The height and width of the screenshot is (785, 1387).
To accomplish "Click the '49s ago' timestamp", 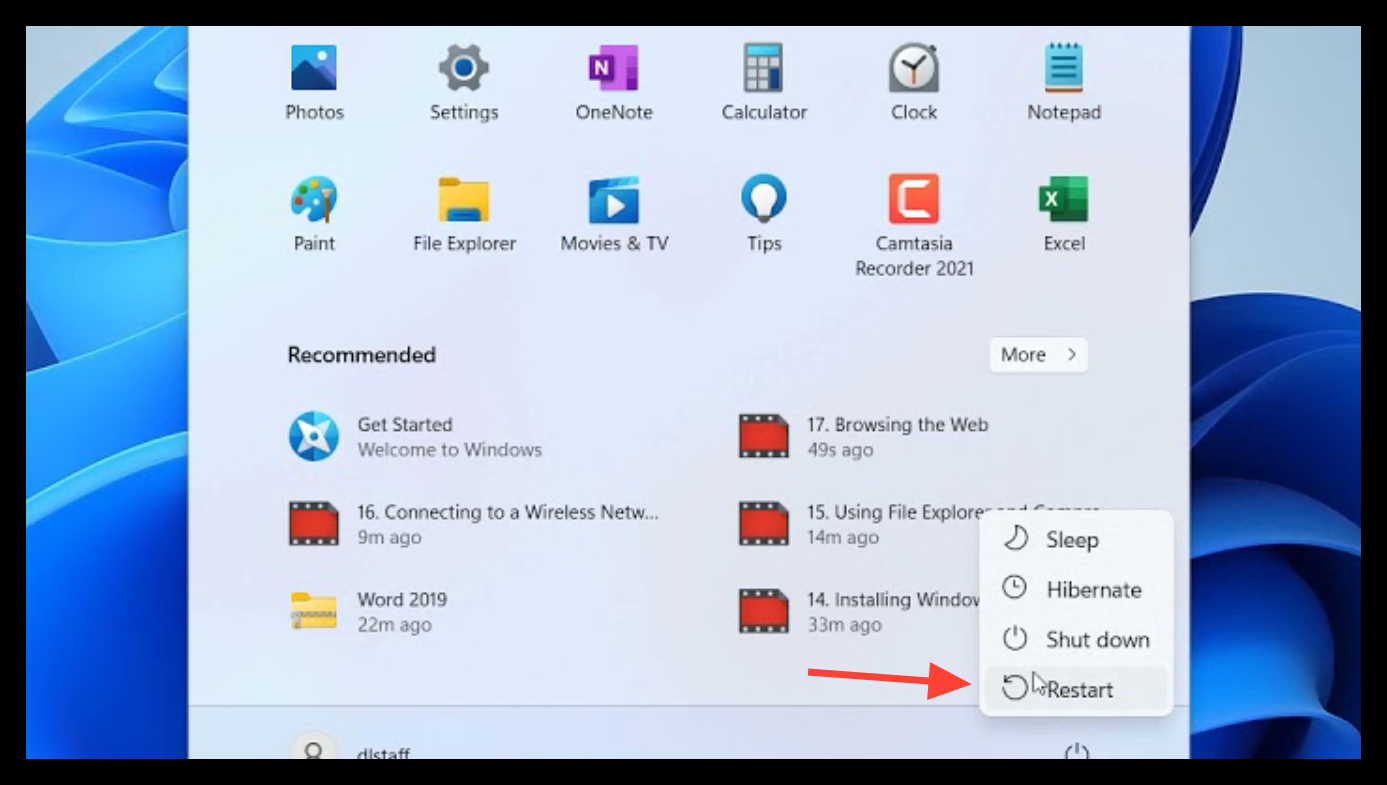I will point(840,450).
